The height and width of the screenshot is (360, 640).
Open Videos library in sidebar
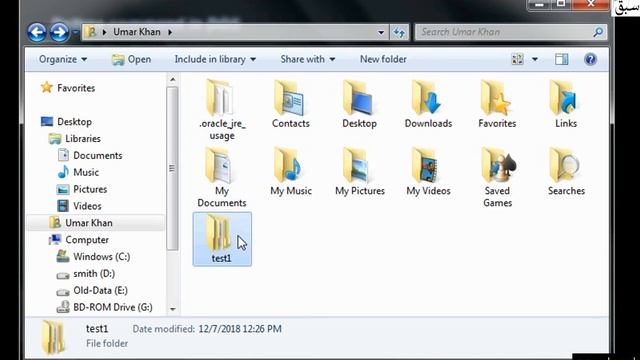point(87,207)
